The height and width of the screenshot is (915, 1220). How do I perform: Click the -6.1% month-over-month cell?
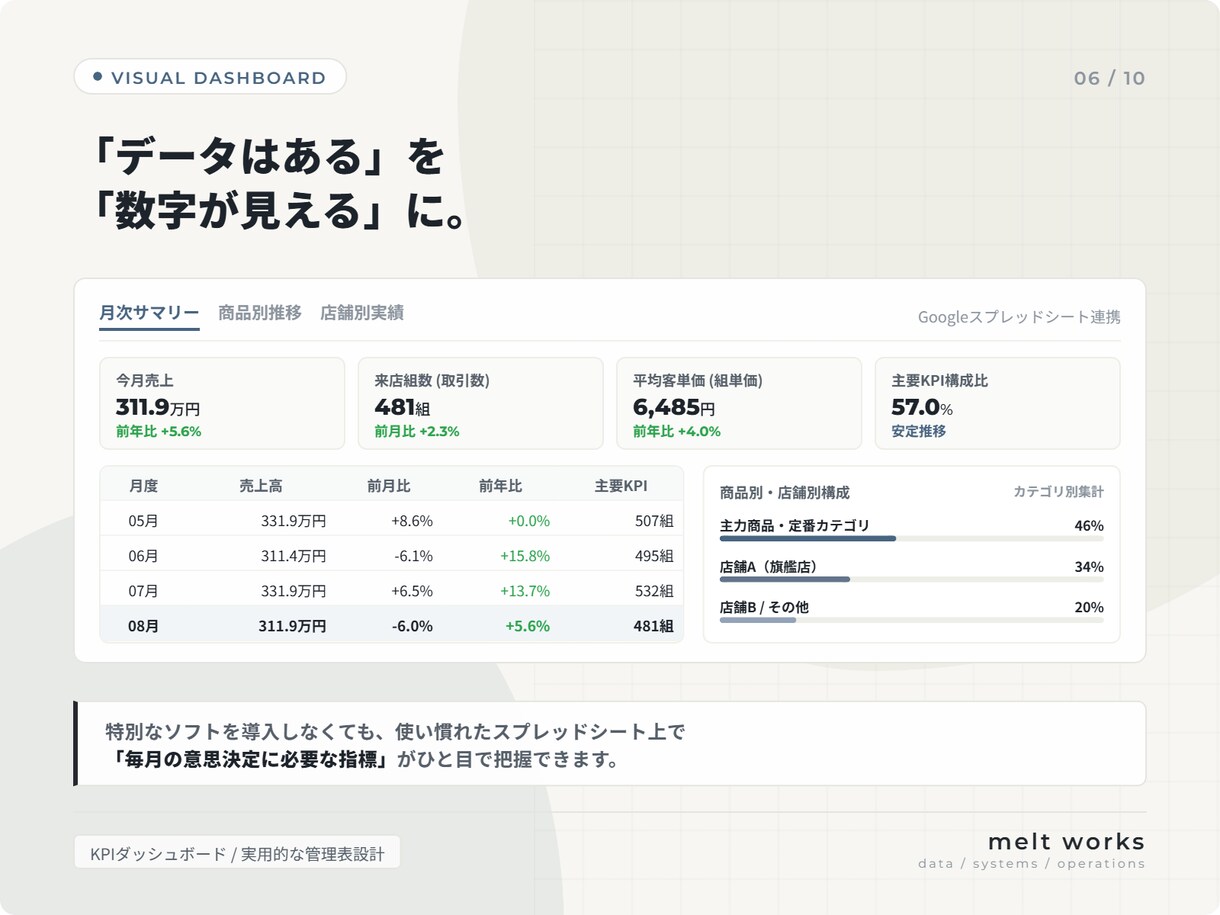(x=414, y=556)
